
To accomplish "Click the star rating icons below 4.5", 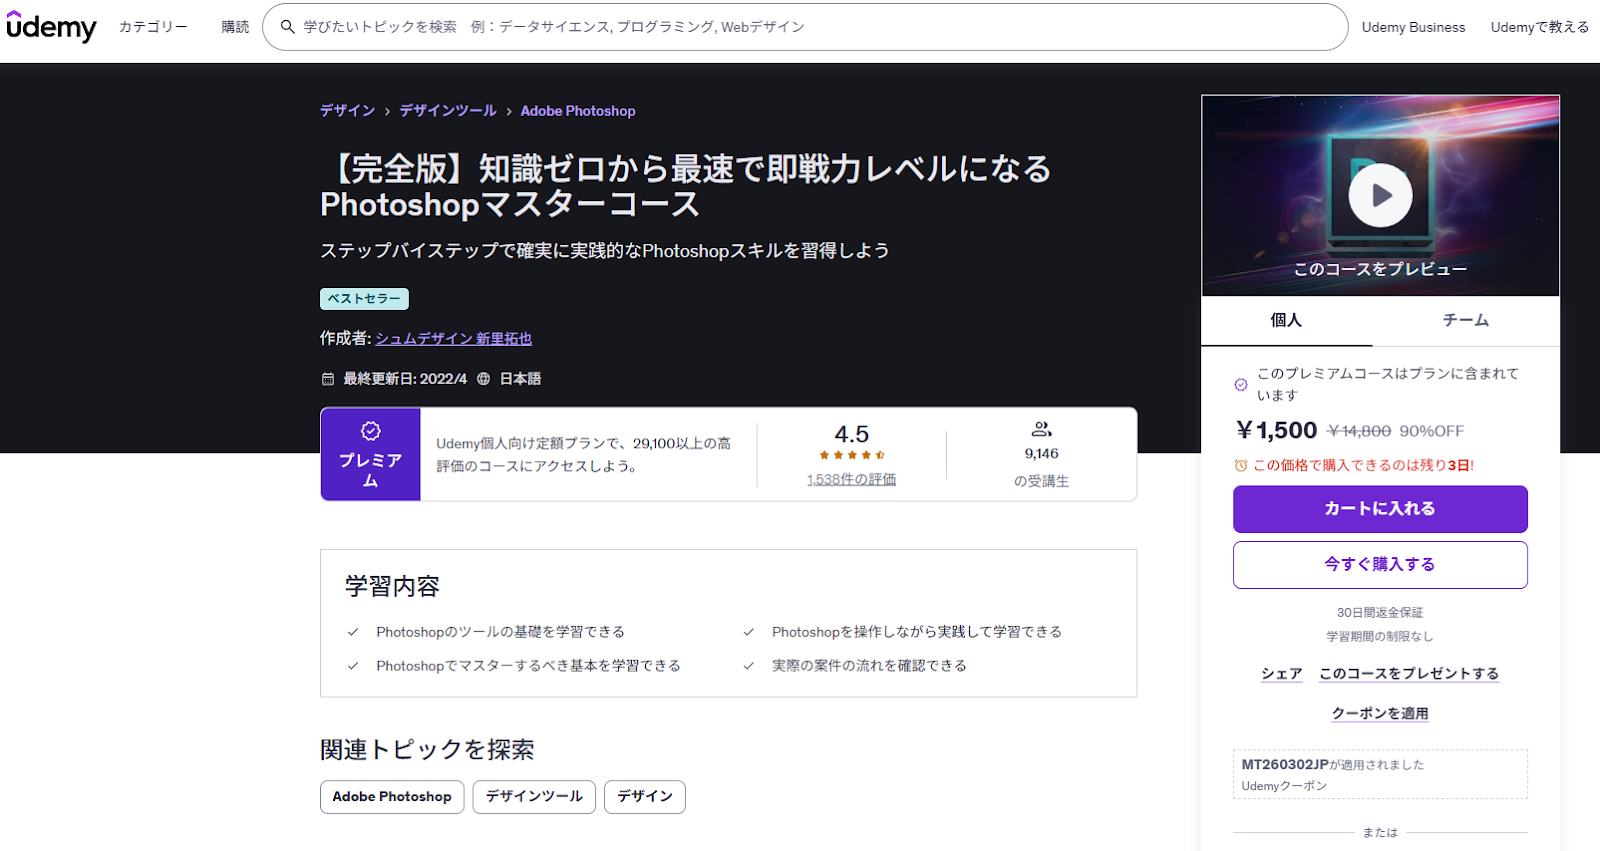I will 852,455.
